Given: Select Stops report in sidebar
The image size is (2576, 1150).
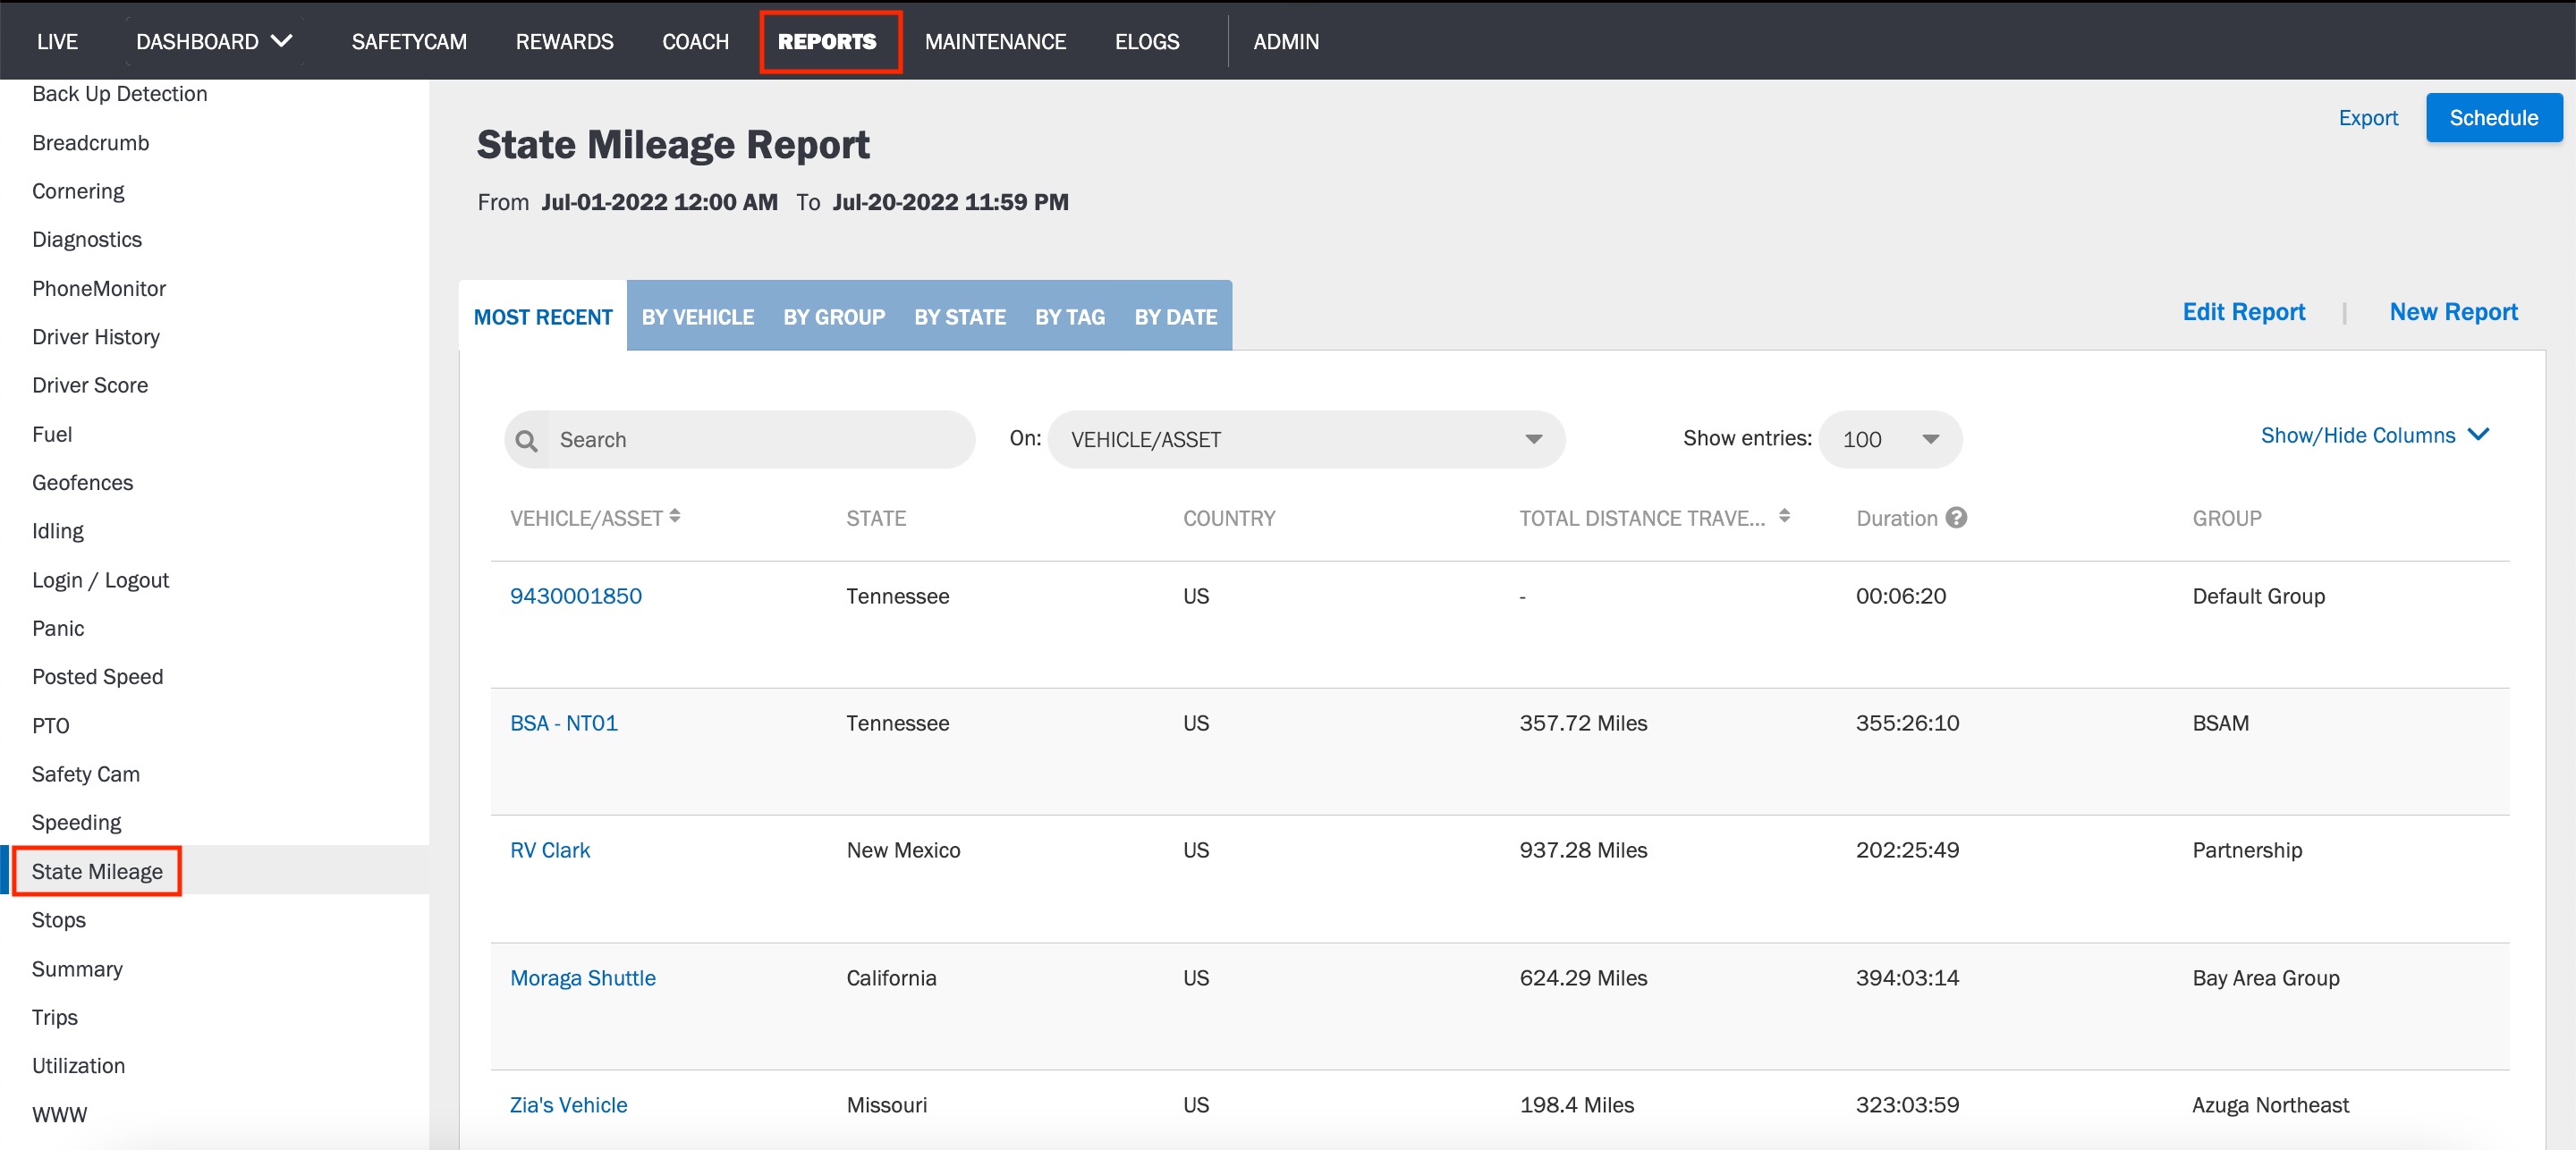Looking at the screenshot, I should click(x=59, y=920).
